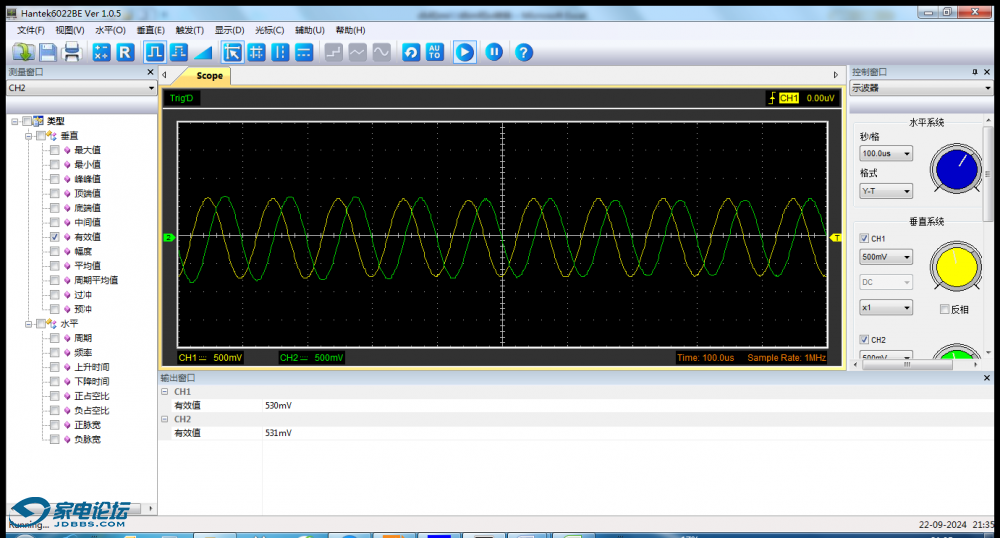Click the trigger edge icon beside CH1
This screenshot has width=1000, height=538.
click(x=772, y=98)
